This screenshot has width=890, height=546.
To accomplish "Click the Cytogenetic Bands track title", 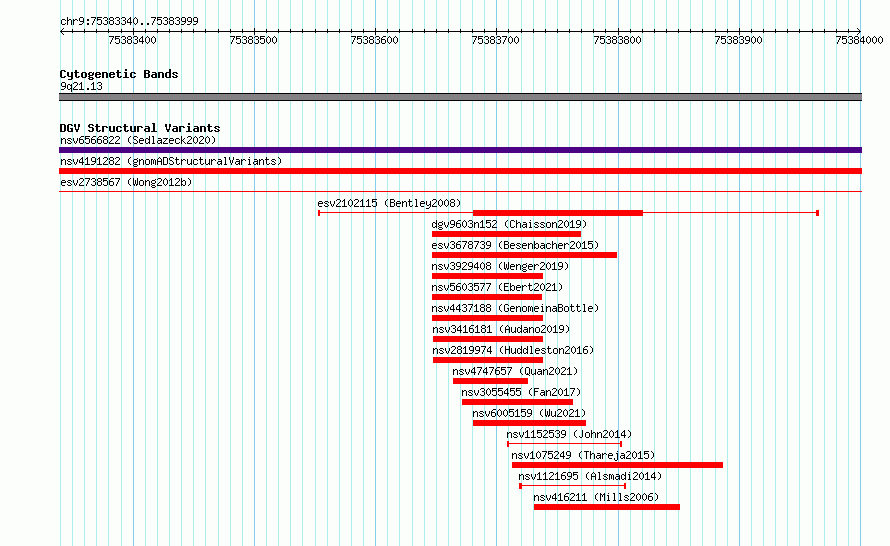I will (119, 74).
